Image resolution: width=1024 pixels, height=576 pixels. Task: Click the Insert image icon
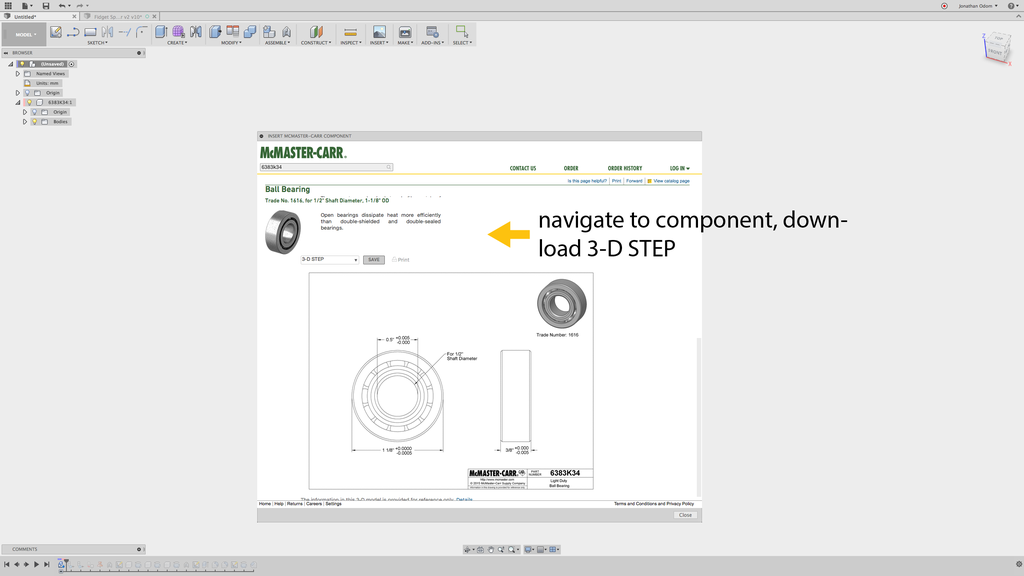point(379,31)
